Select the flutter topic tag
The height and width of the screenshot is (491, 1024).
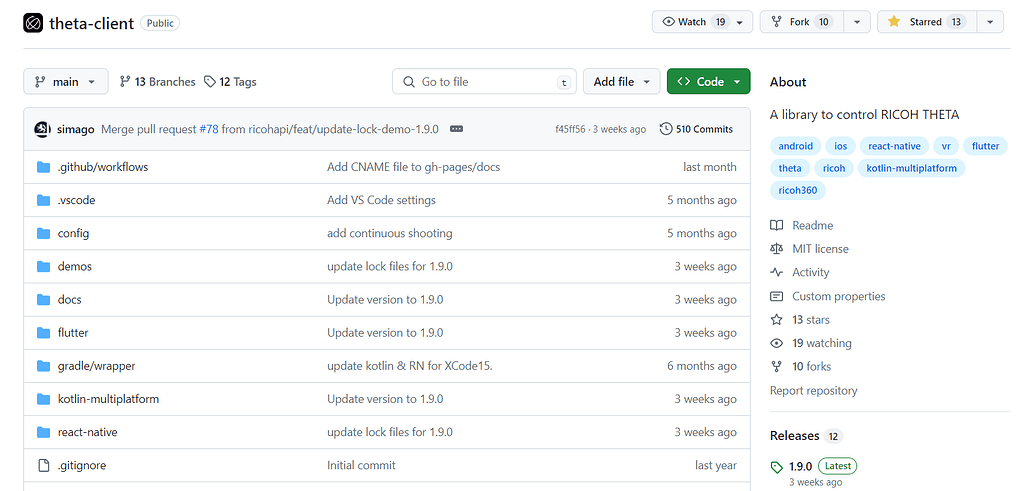(x=985, y=146)
